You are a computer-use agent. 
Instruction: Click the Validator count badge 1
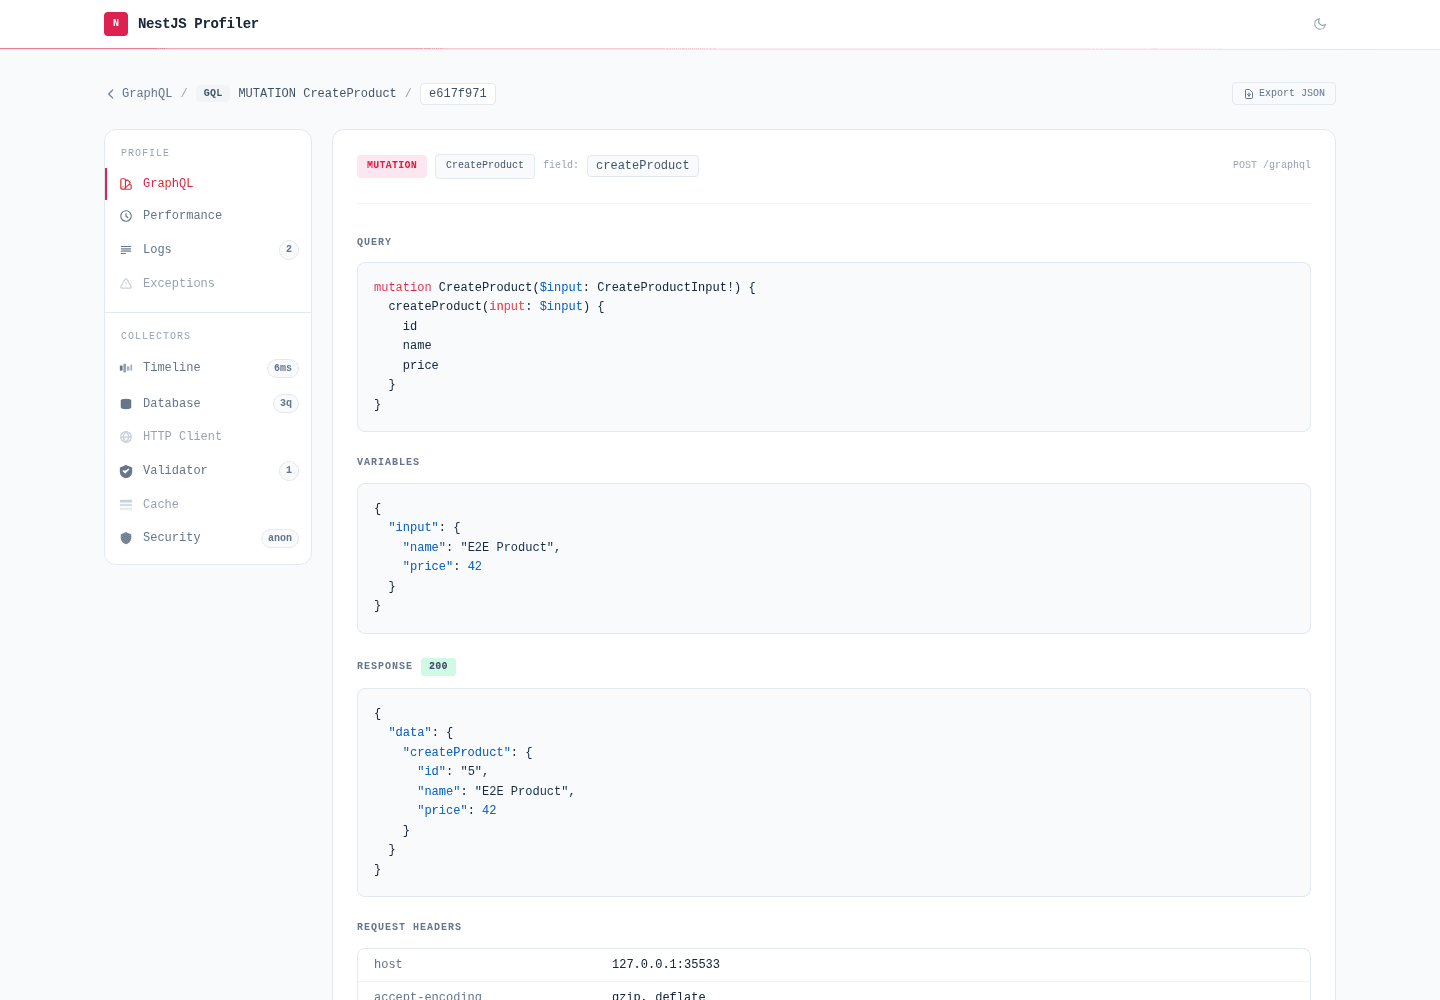pos(289,471)
